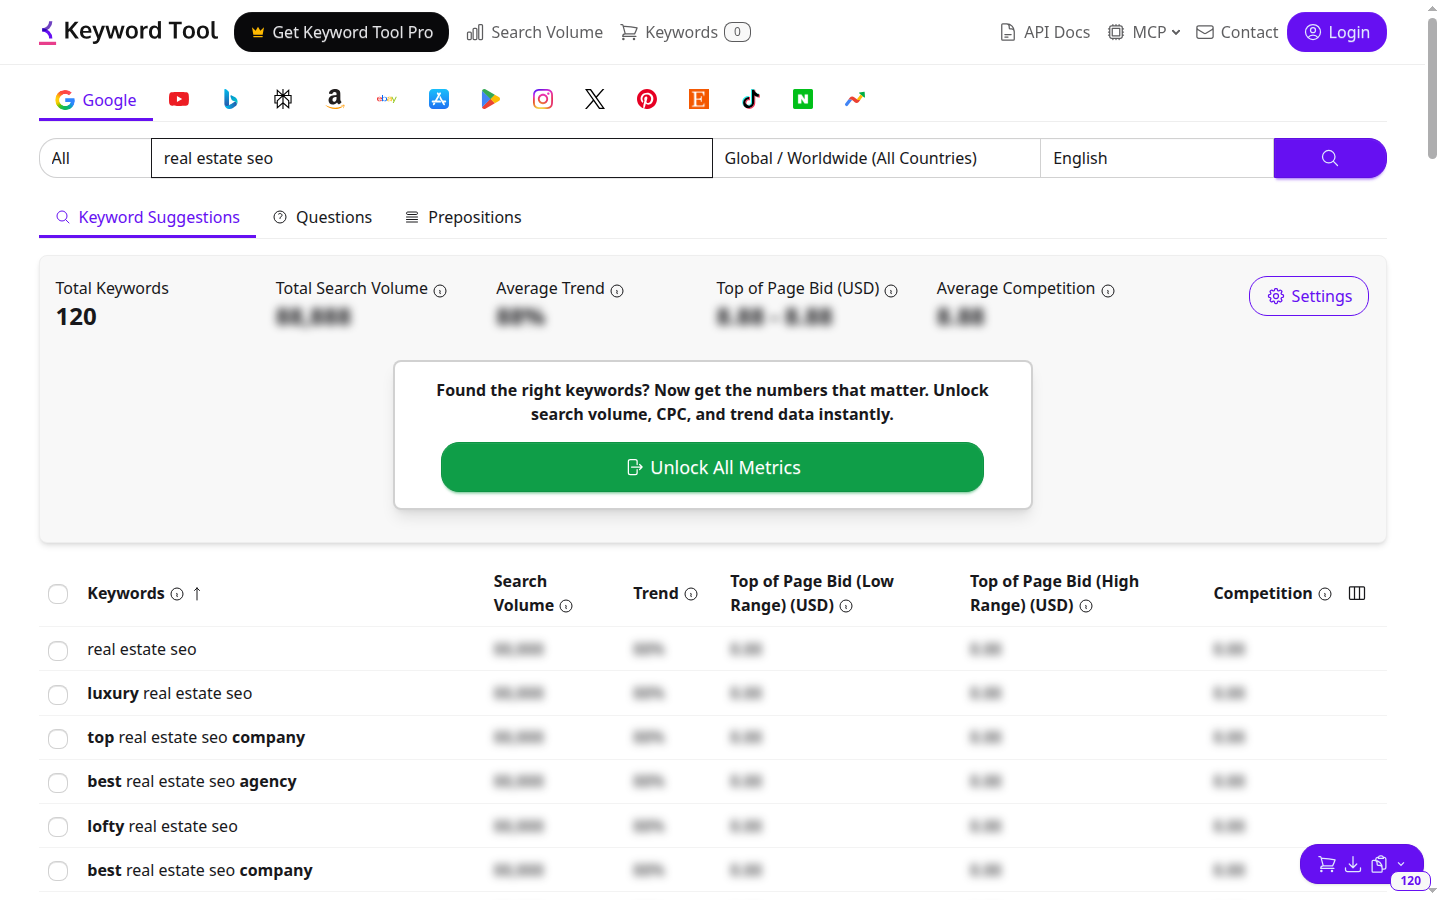Open the Google tab
1440x900 pixels.
coord(96,100)
